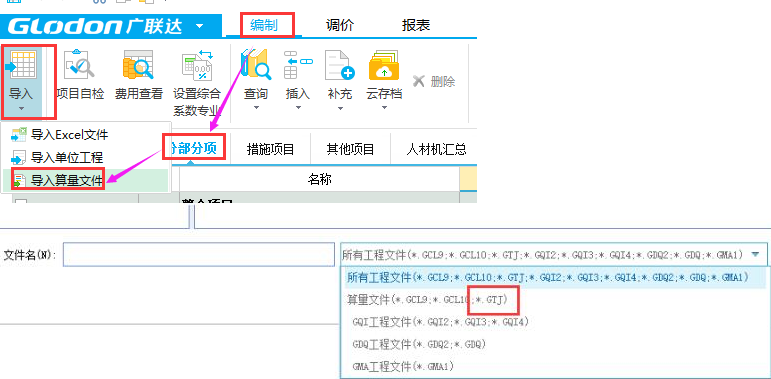
Task: Select 导入单位工程 menu entry
Action: coord(87,157)
